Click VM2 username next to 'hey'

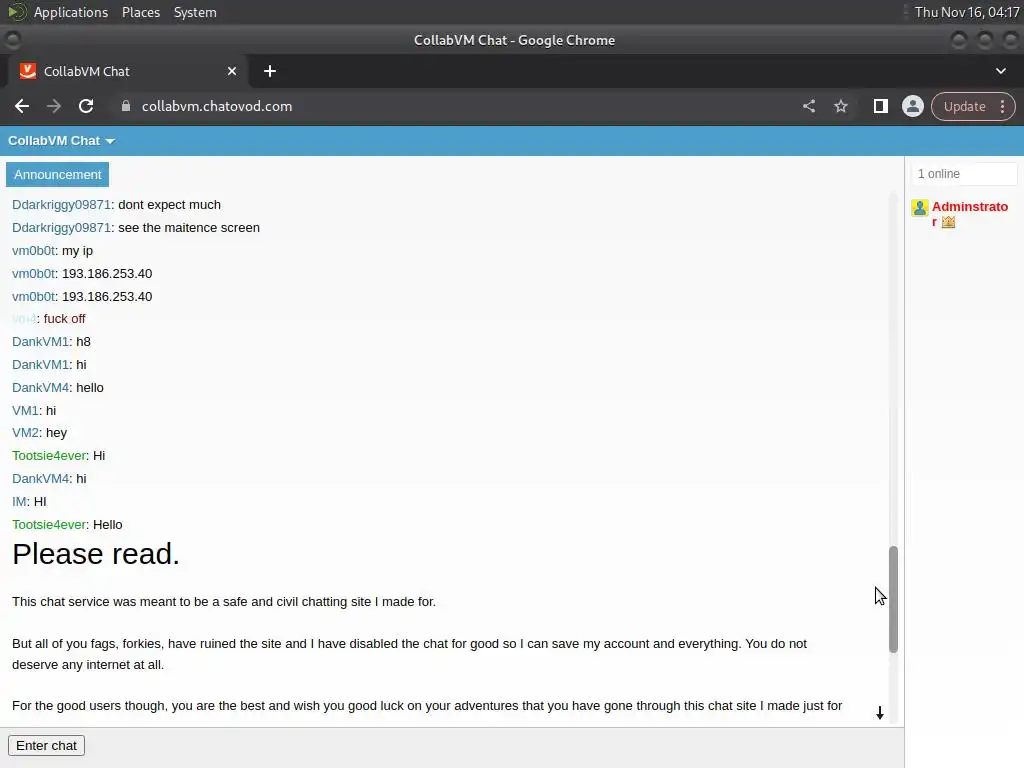[25, 433]
